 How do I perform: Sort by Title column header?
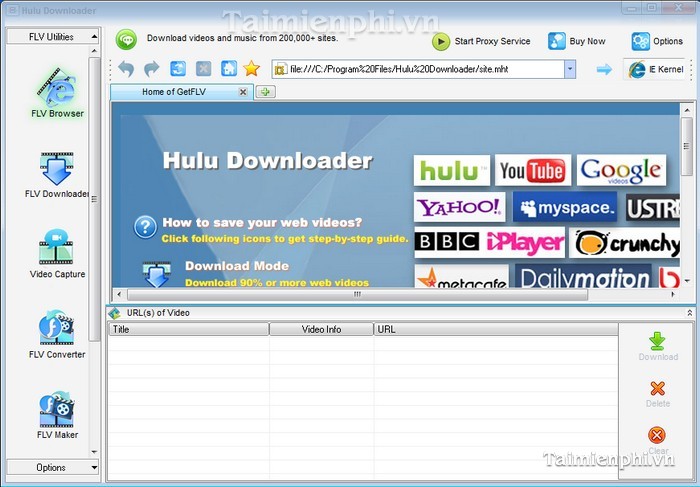189,329
